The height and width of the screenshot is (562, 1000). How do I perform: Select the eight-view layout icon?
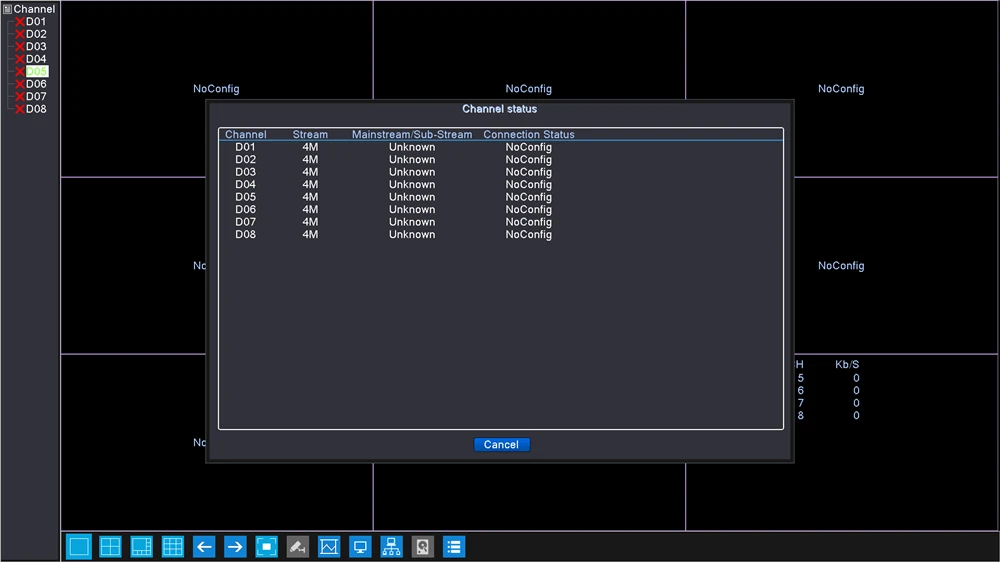click(x=142, y=547)
